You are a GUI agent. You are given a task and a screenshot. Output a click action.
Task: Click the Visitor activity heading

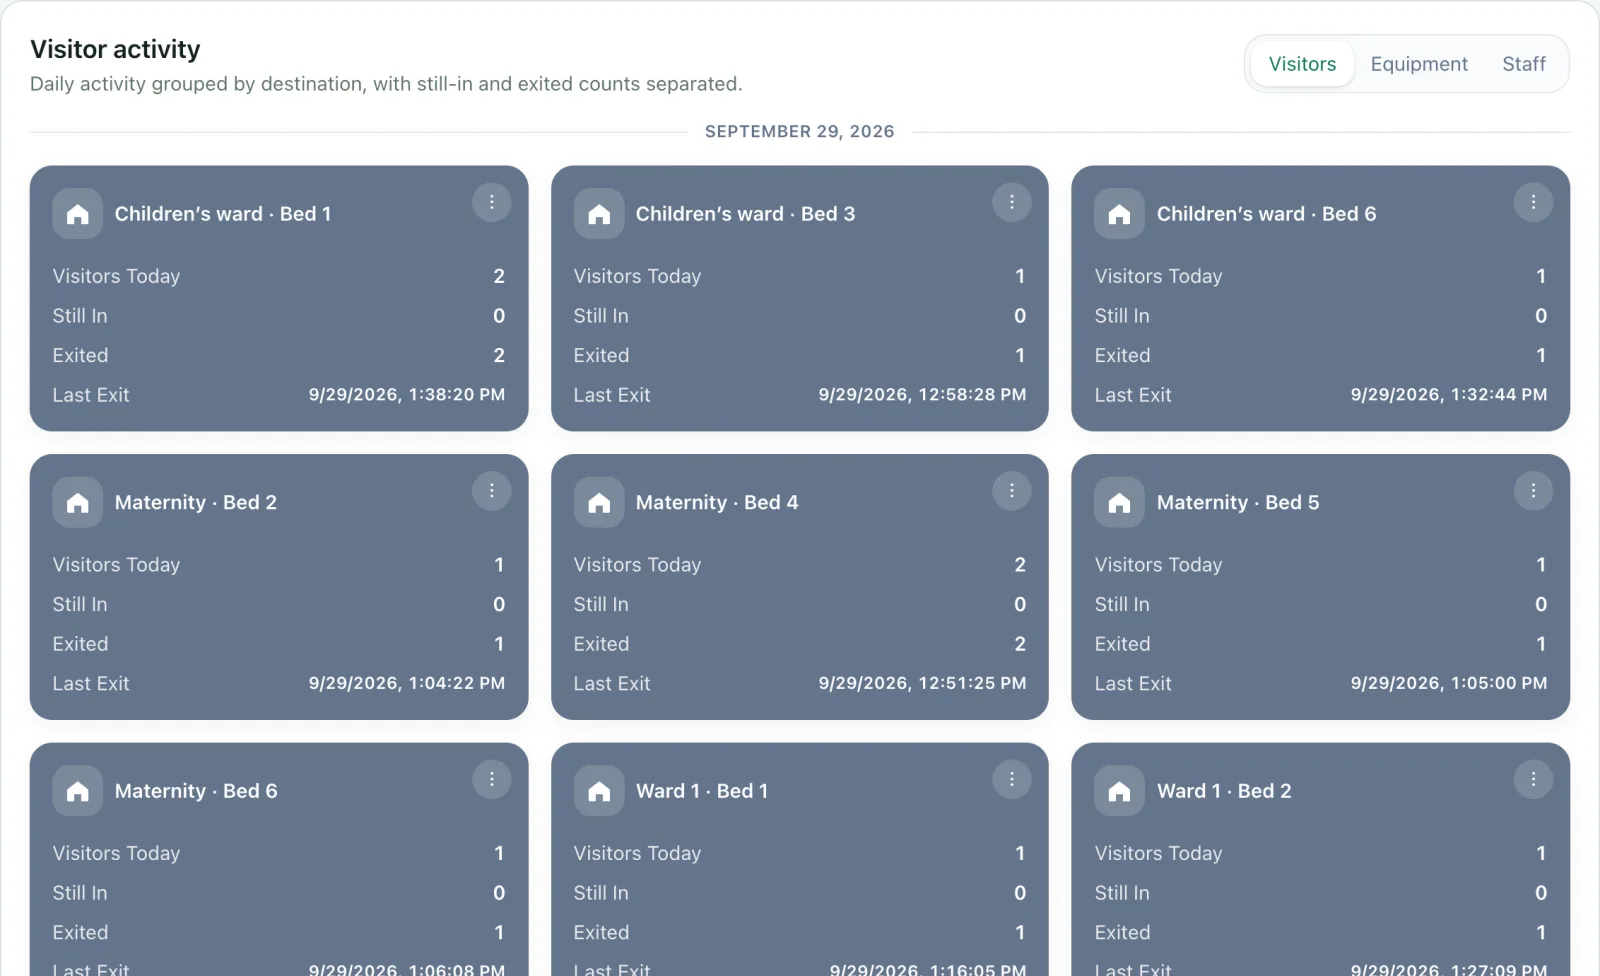(x=115, y=49)
